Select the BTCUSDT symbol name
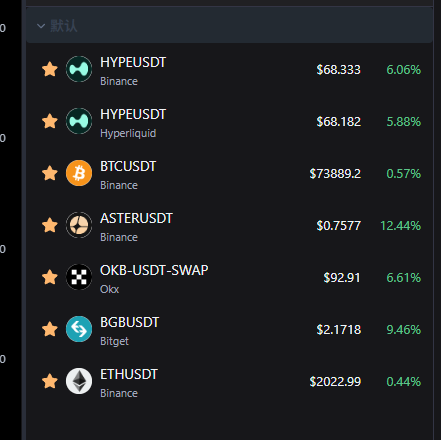 (128, 167)
